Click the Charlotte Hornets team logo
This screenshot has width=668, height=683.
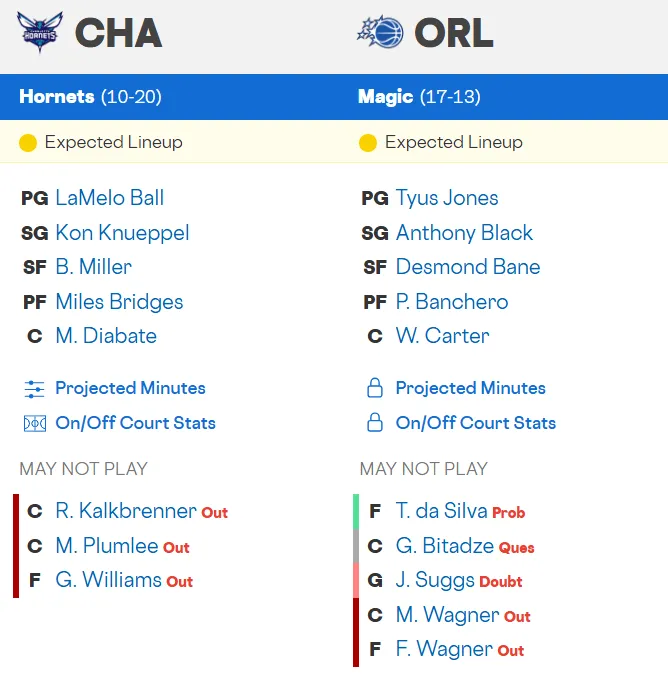[40, 32]
